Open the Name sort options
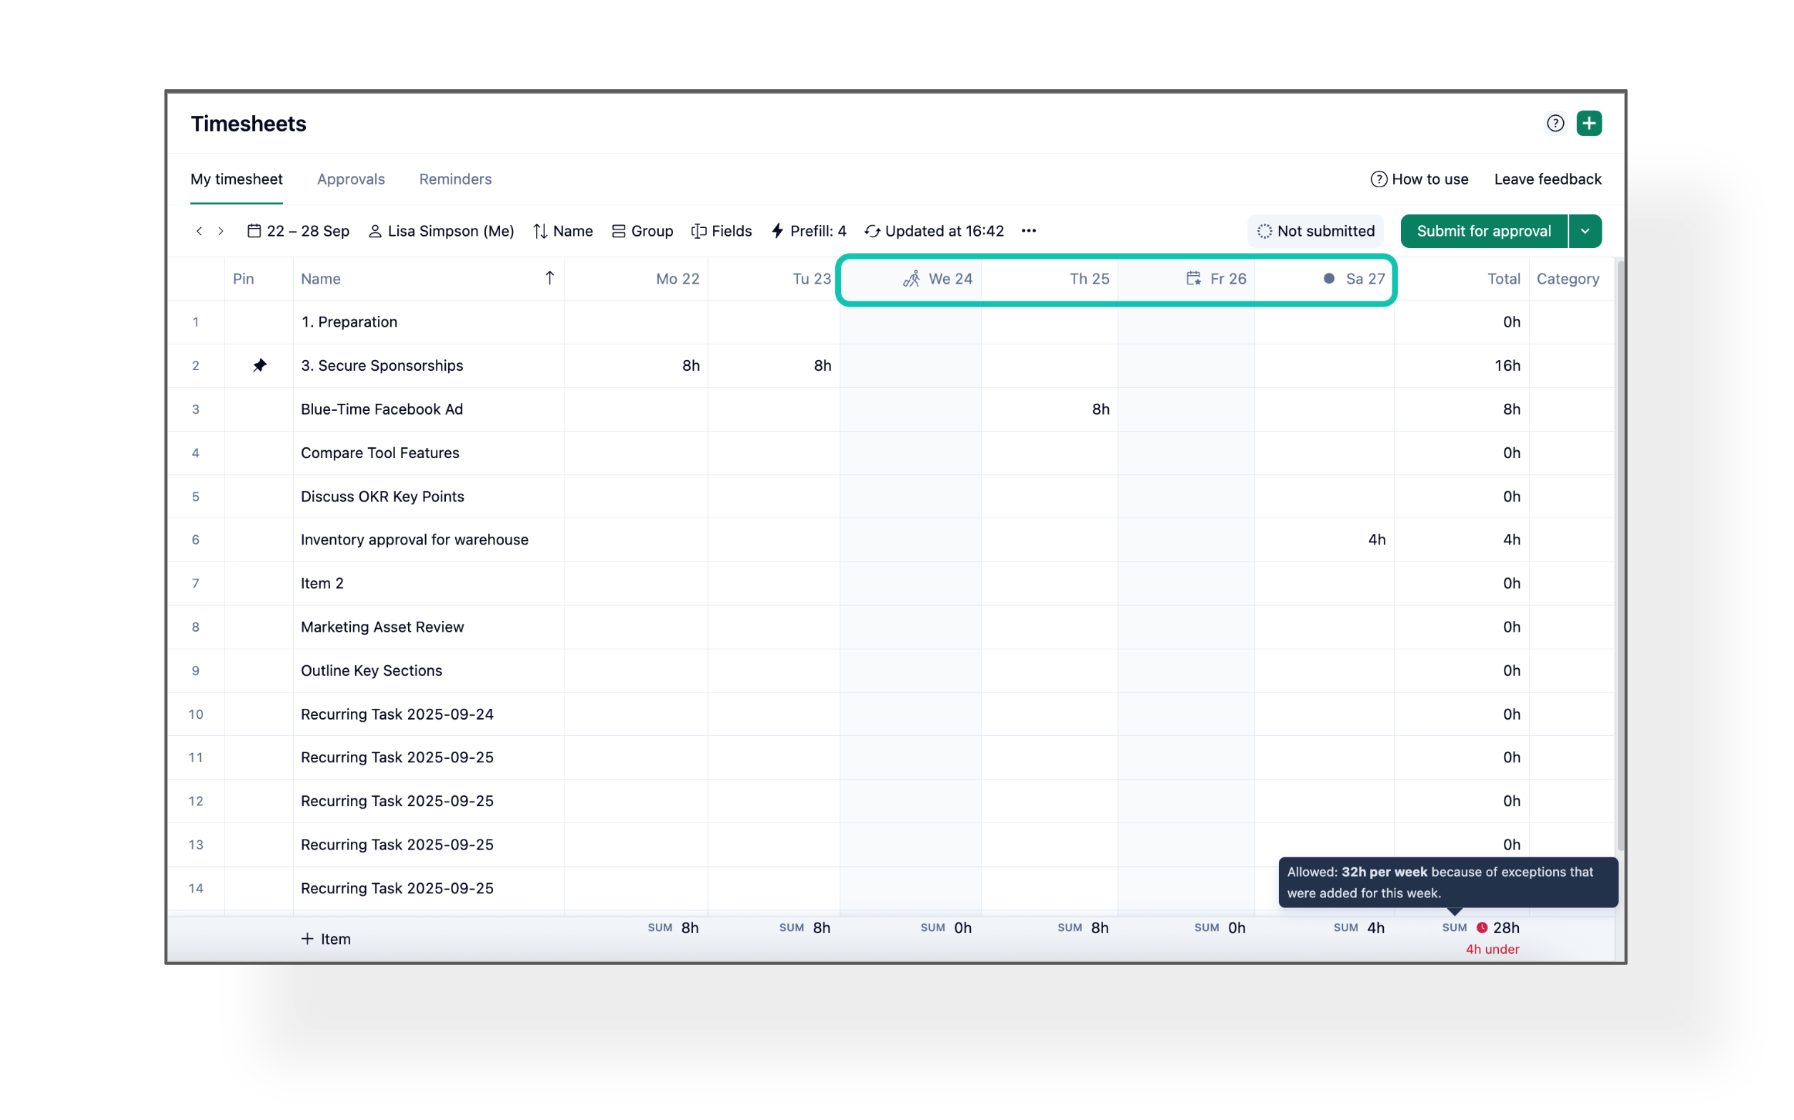Image resolution: width=1794 pixels, height=1120 pixels. tap(563, 231)
